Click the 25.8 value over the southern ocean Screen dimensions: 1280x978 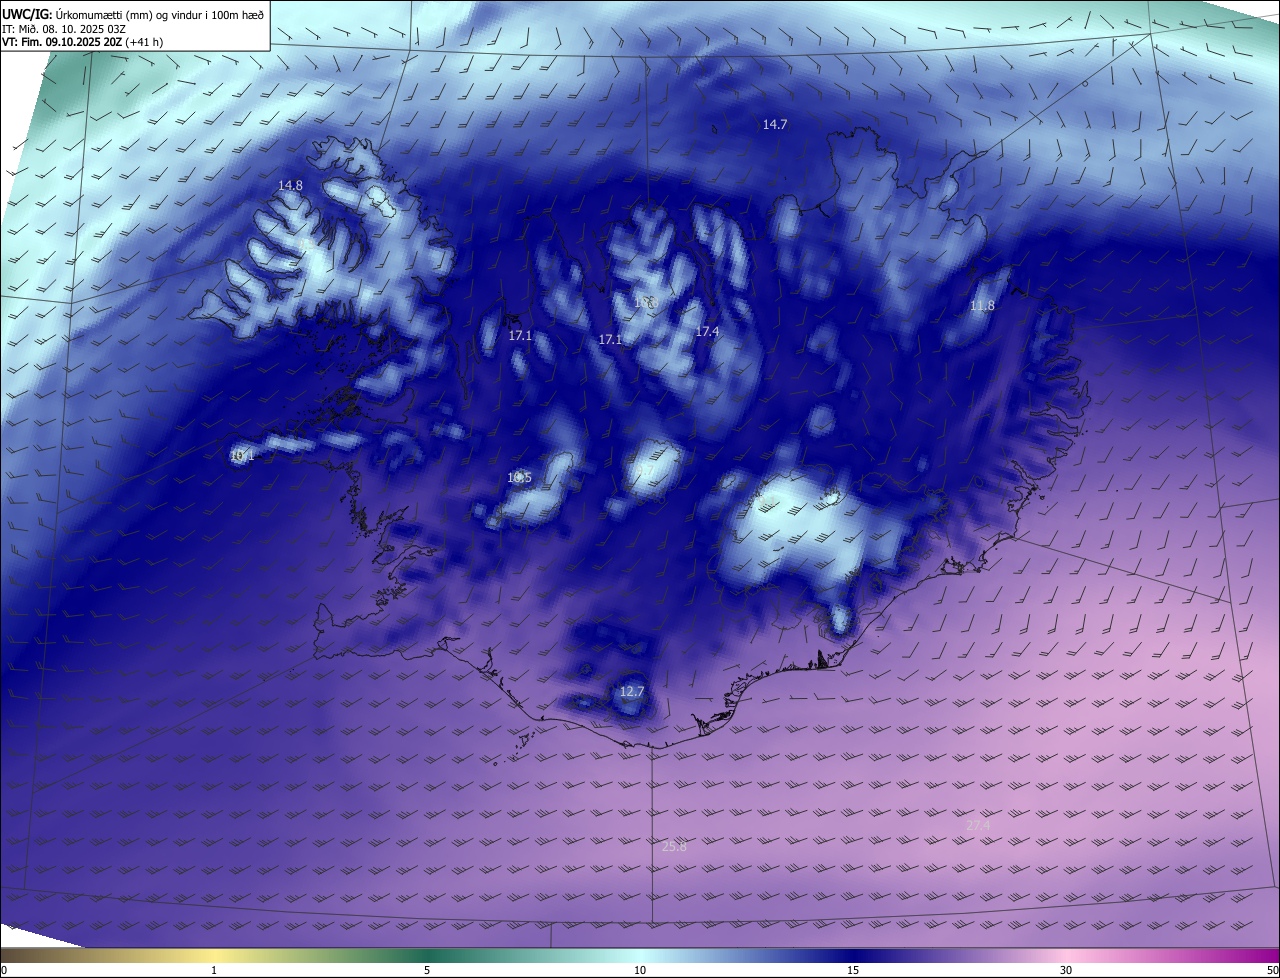675,847
